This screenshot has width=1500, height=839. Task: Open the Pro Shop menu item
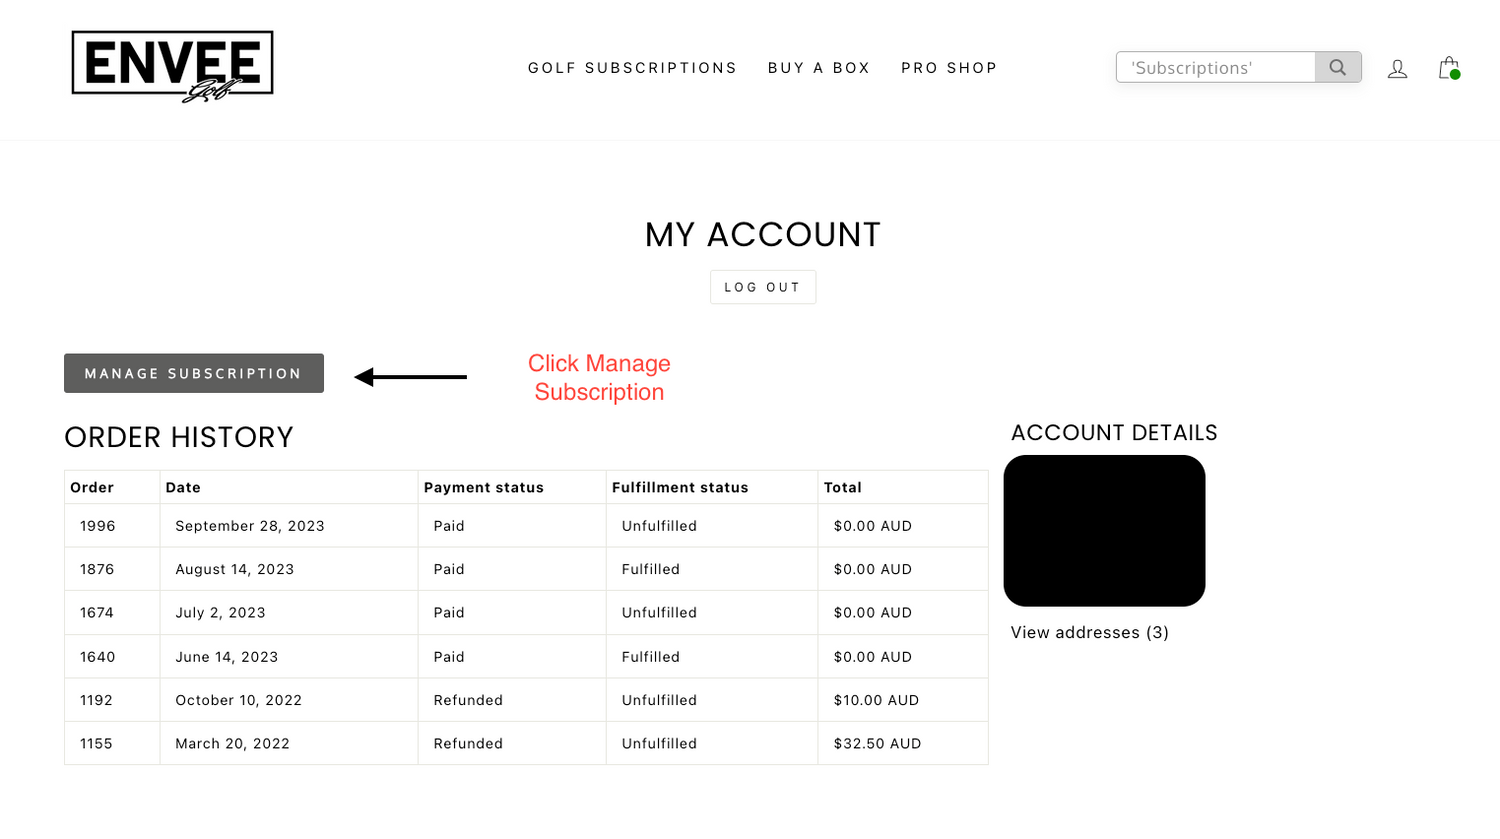click(949, 68)
